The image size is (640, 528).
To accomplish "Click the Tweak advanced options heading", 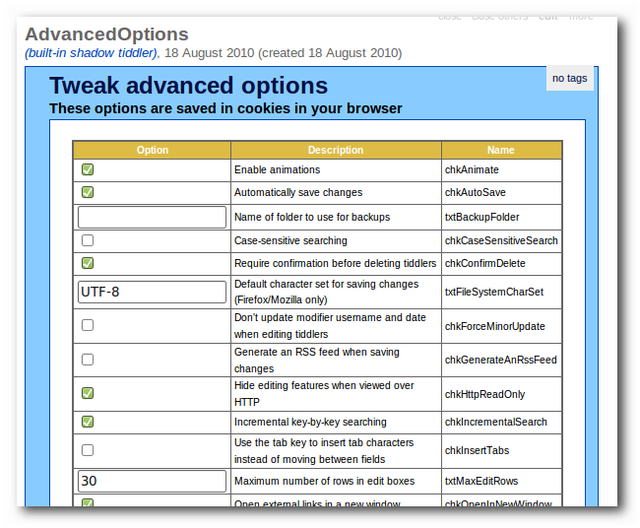I will pyautogui.click(x=189, y=86).
